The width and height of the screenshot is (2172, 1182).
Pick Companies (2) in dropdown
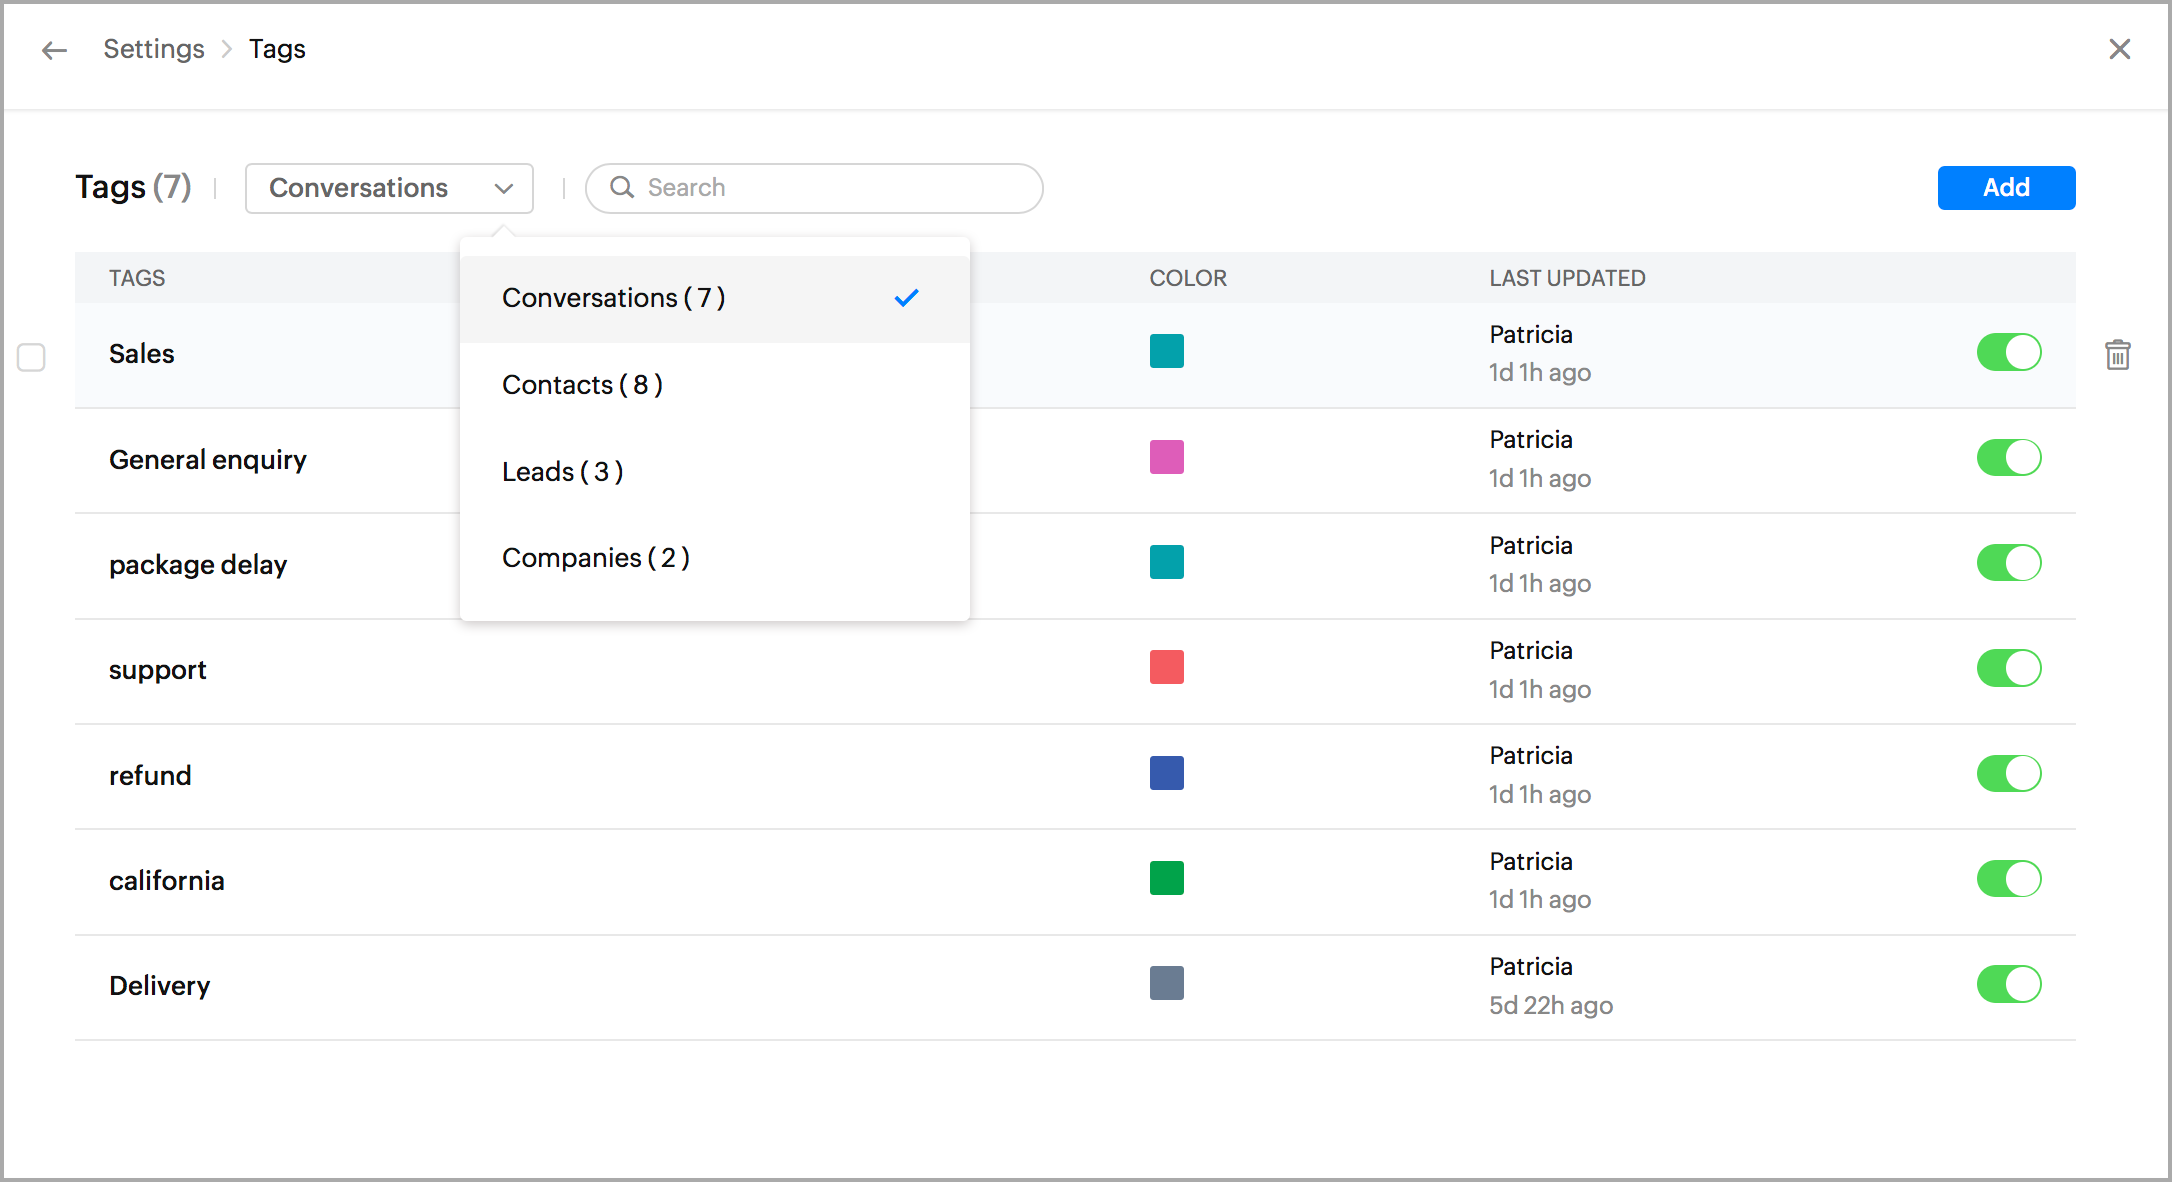(x=595, y=558)
